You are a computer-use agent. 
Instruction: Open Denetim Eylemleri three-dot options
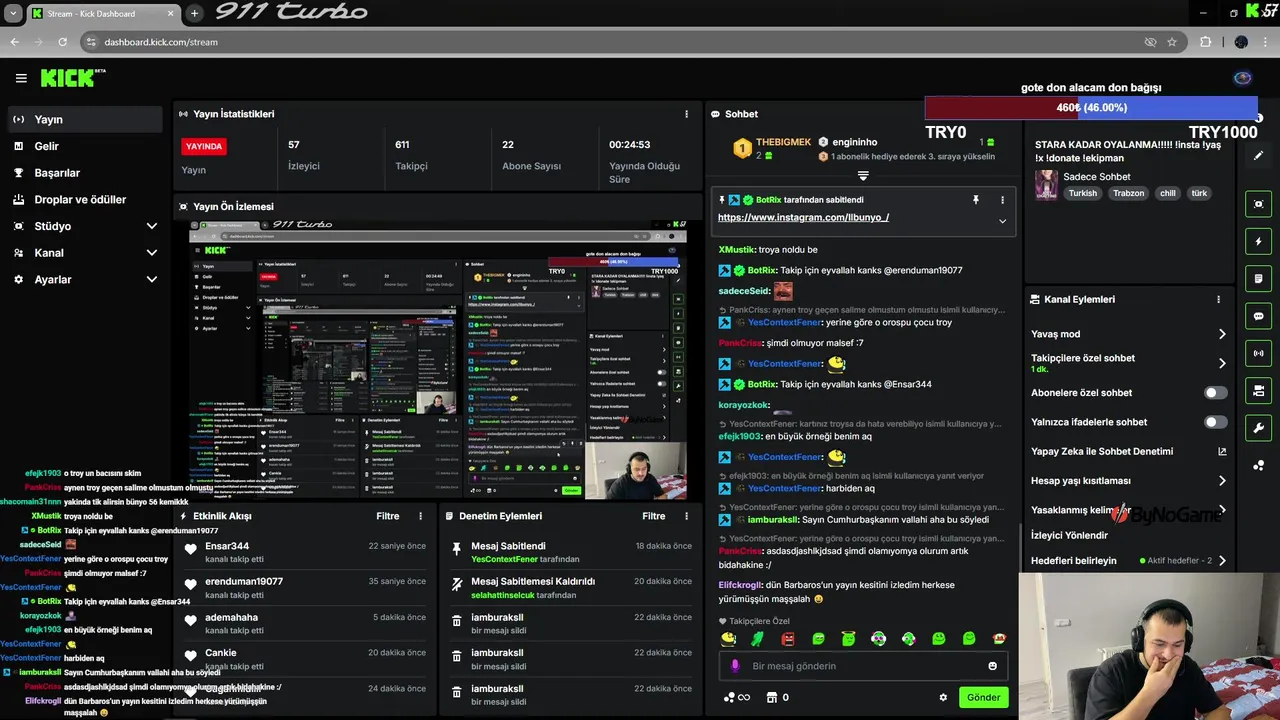click(x=686, y=516)
